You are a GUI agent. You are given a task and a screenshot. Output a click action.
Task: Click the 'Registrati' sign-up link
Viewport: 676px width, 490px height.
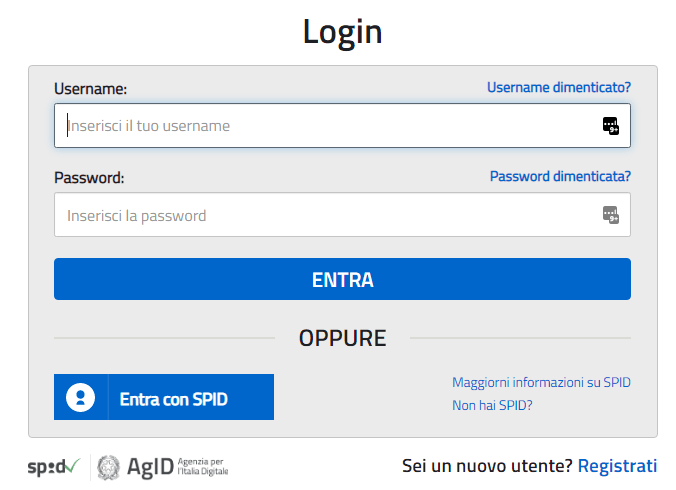[617, 465]
